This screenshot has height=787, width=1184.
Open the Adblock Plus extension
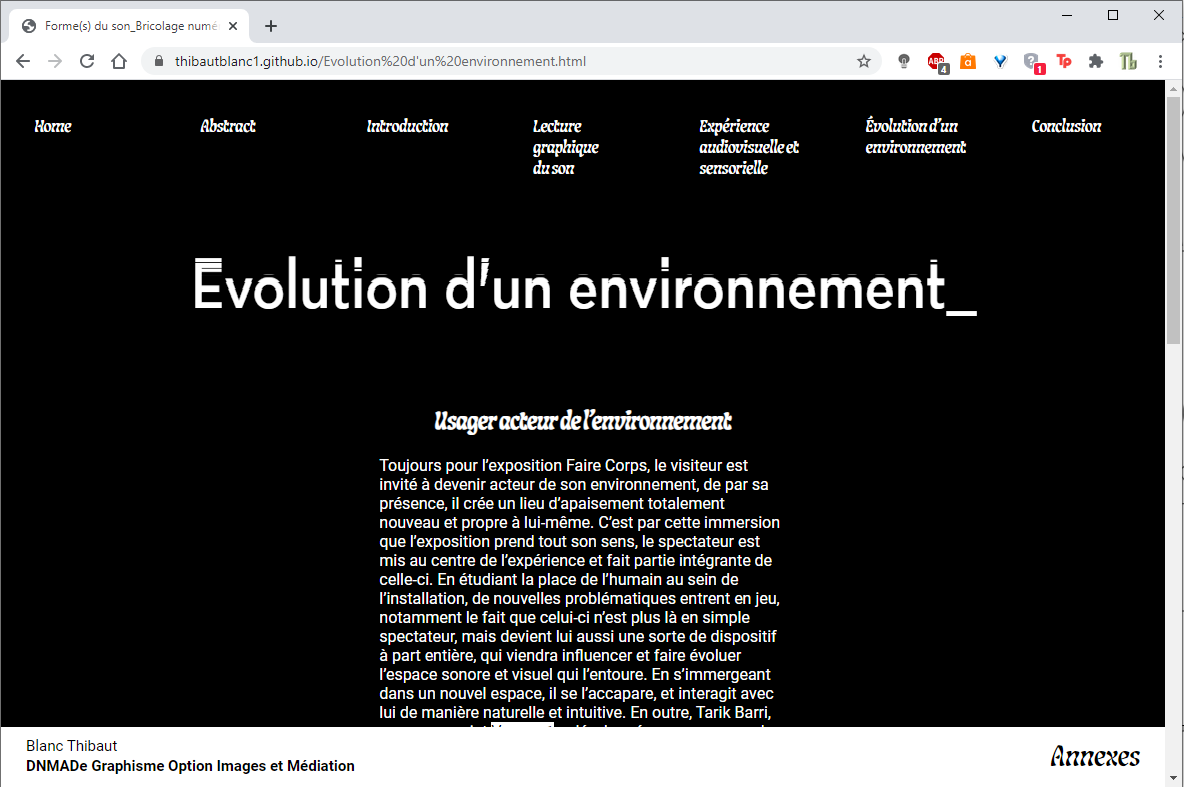(936, 61)
